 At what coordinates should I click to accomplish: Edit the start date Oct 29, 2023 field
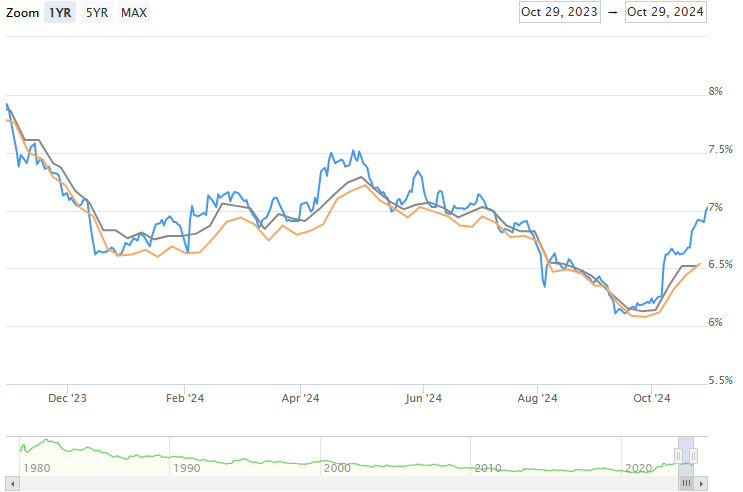560,12
